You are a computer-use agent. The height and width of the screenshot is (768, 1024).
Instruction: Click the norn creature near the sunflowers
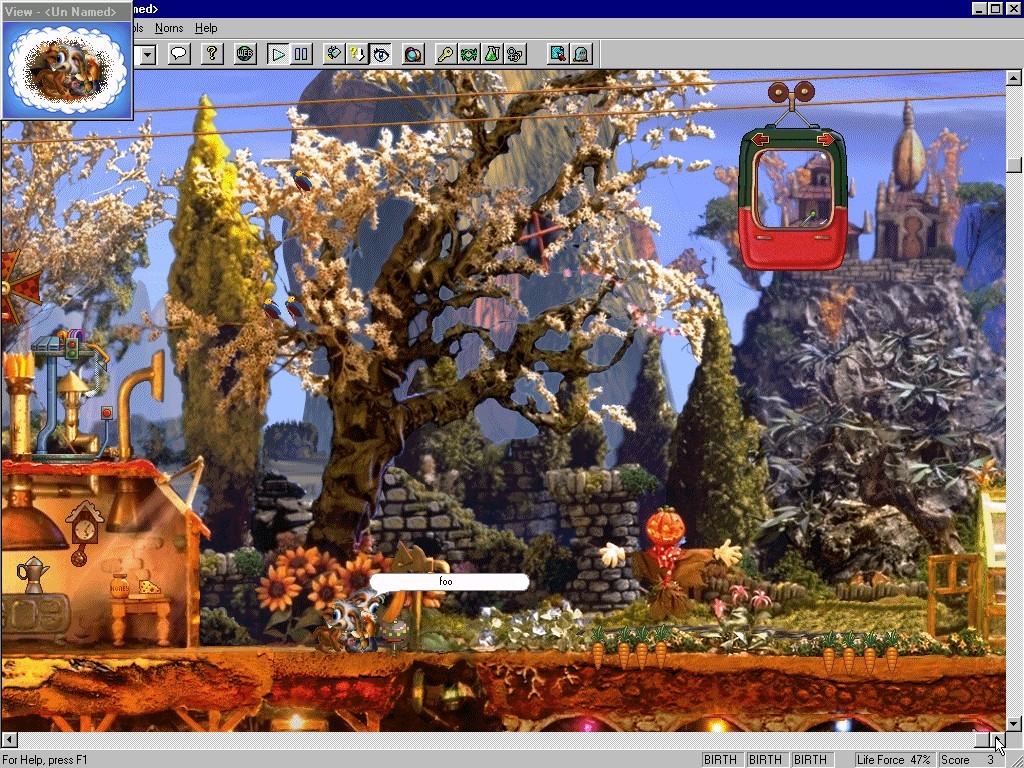[349, 622]
